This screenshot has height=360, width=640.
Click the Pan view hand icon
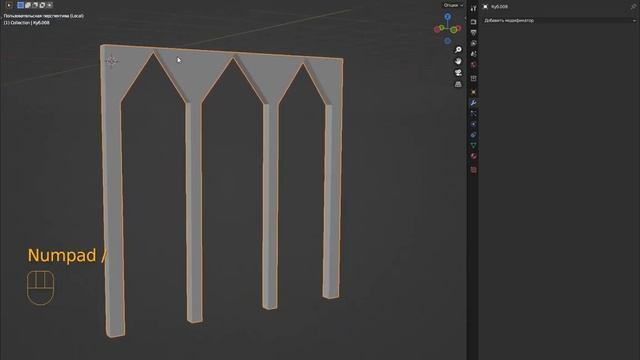(x=458, y=61)
